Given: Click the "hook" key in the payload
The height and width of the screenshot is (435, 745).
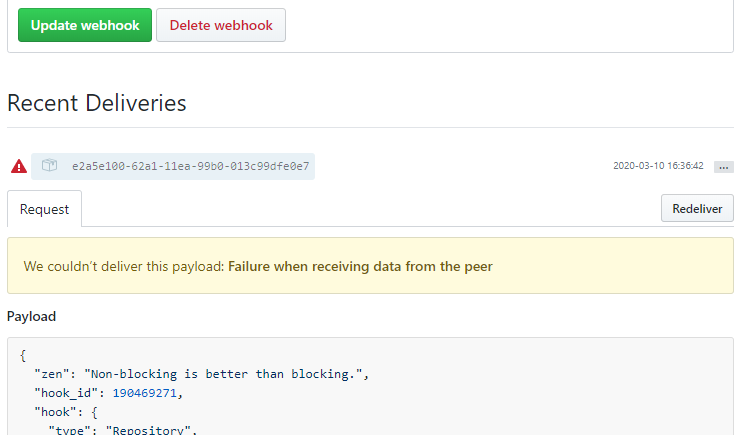Looking at the screenshot, I should (x=55, y=412).
